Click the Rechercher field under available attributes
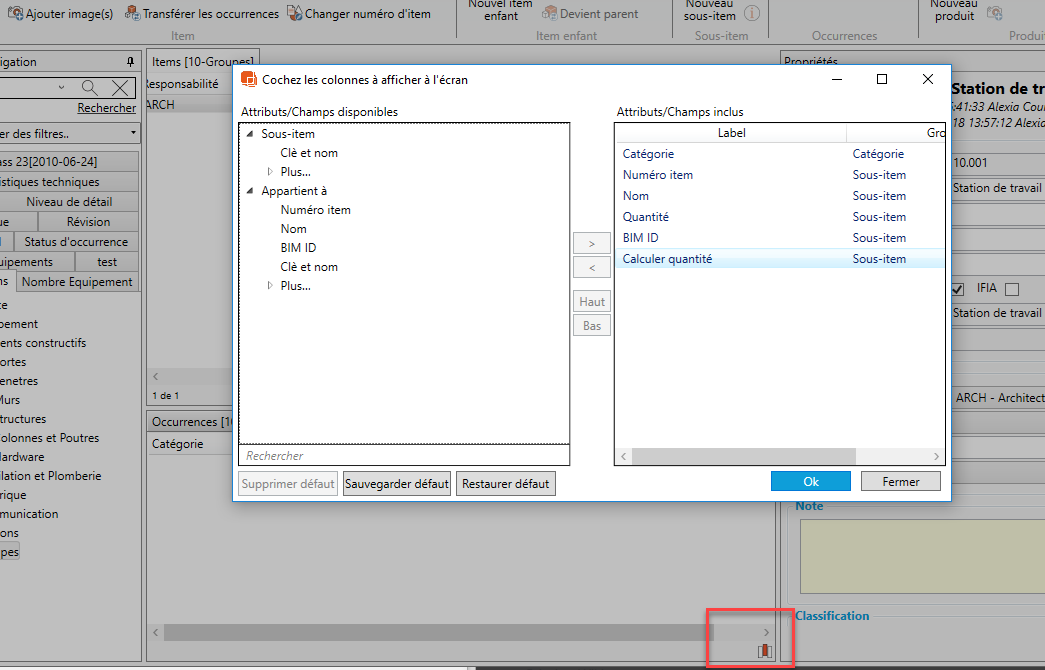 (x=404, y=456)
